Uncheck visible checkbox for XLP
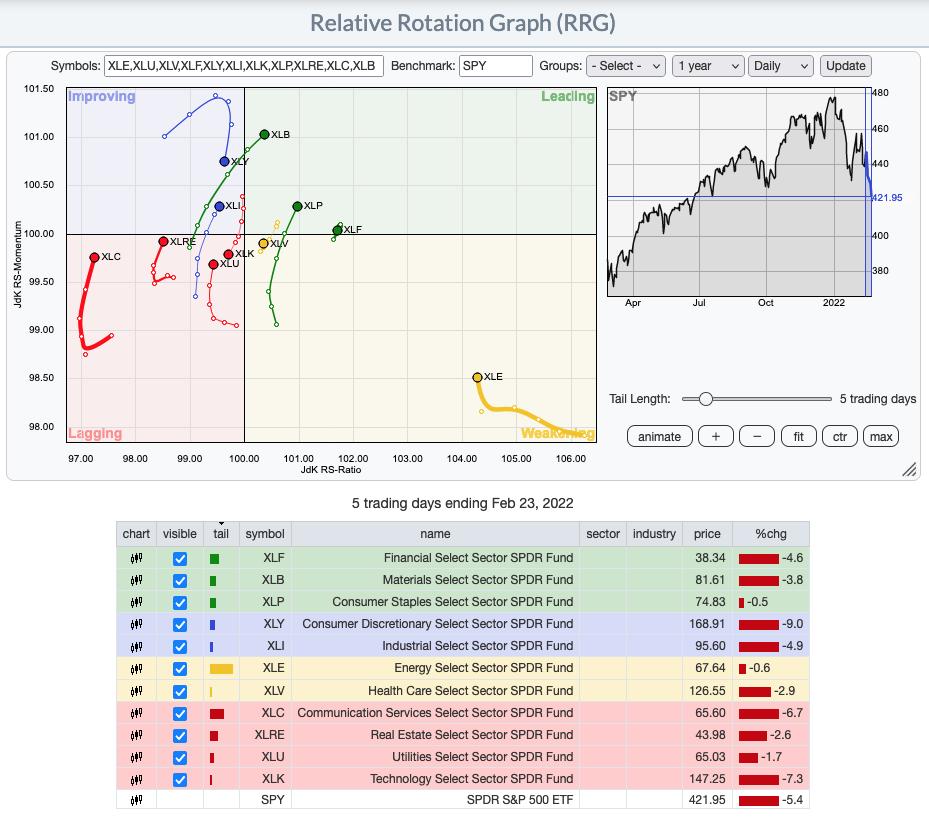This screenshot has height=818, width=929. click(x=180, y=602)
